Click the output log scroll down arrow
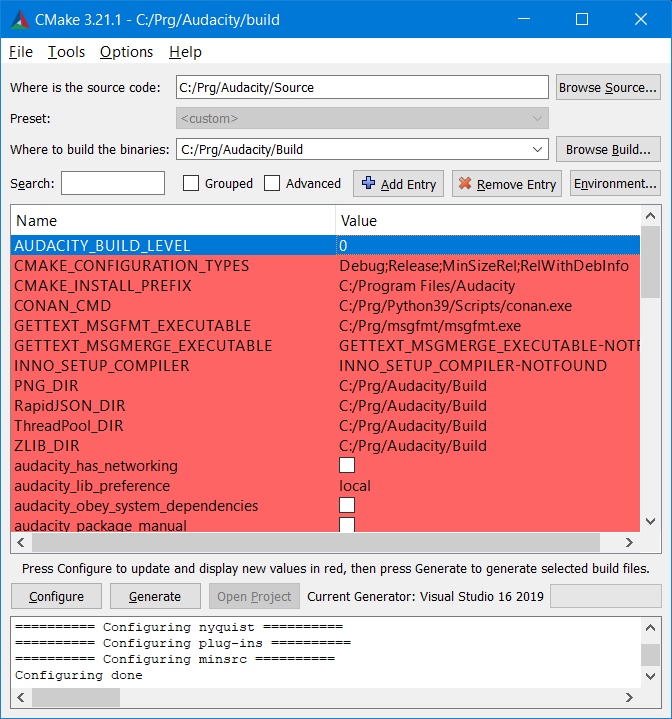Screen dimensions: 672x719 point(650,676)
